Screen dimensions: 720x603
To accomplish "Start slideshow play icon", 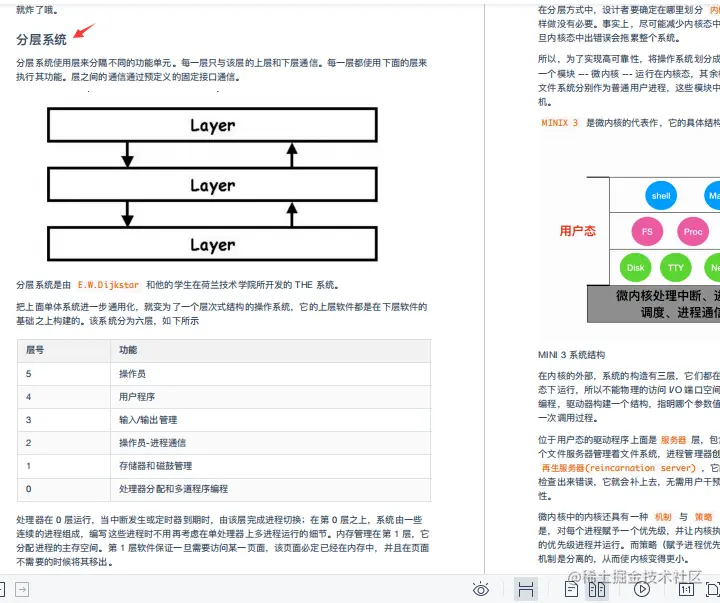I will pos(641,589).
